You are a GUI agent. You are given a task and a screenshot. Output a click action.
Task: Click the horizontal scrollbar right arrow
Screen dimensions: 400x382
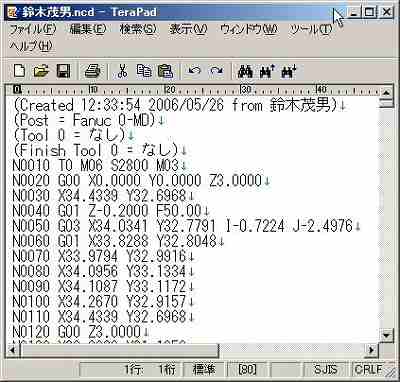point(371,350)
